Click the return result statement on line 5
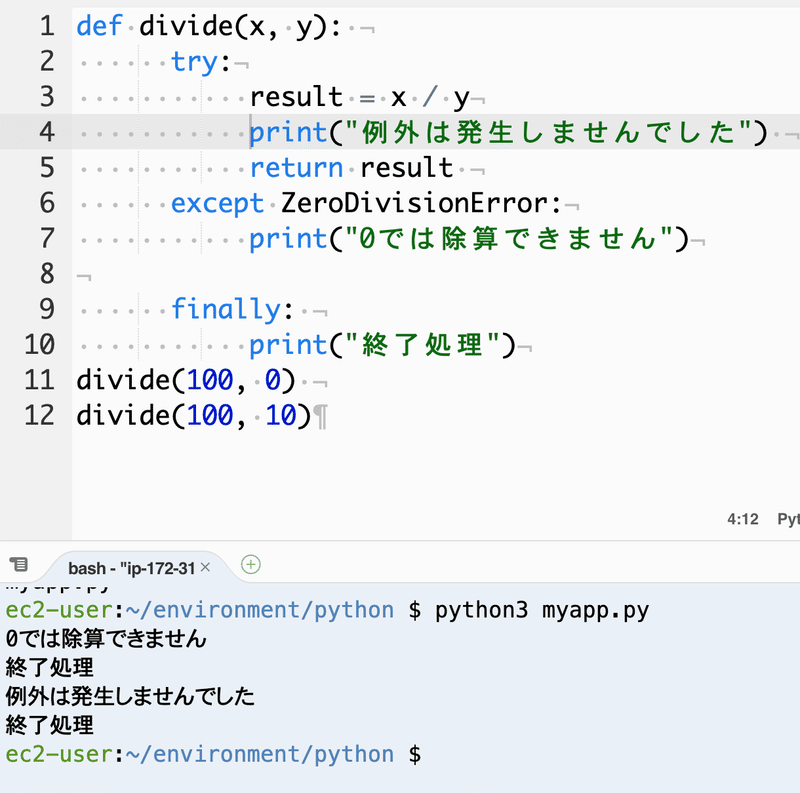800x793 pixels. 350,167
